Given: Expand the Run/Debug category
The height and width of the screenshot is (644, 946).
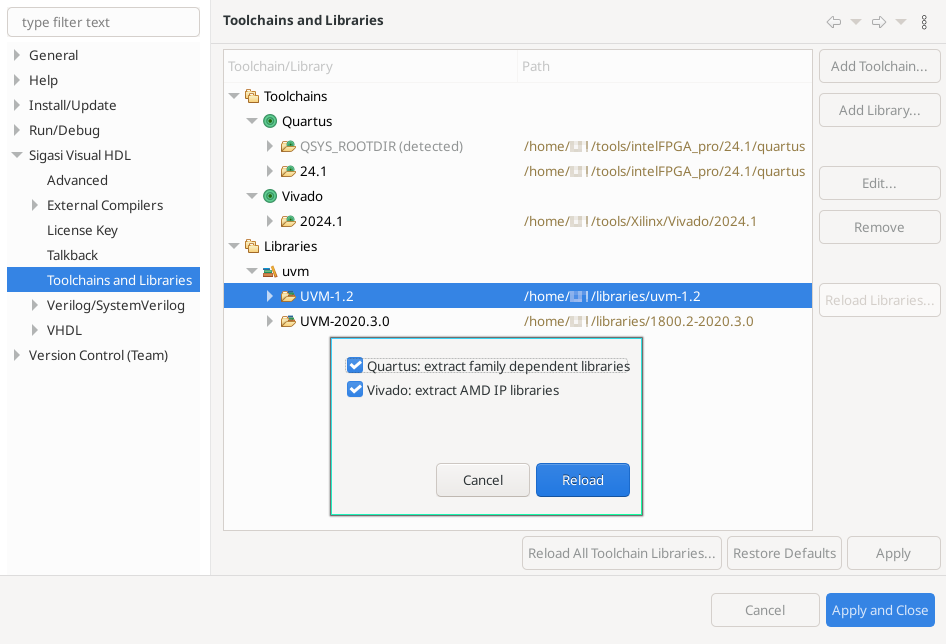Looking at the screenshot, I should click(x=17, y=130).
